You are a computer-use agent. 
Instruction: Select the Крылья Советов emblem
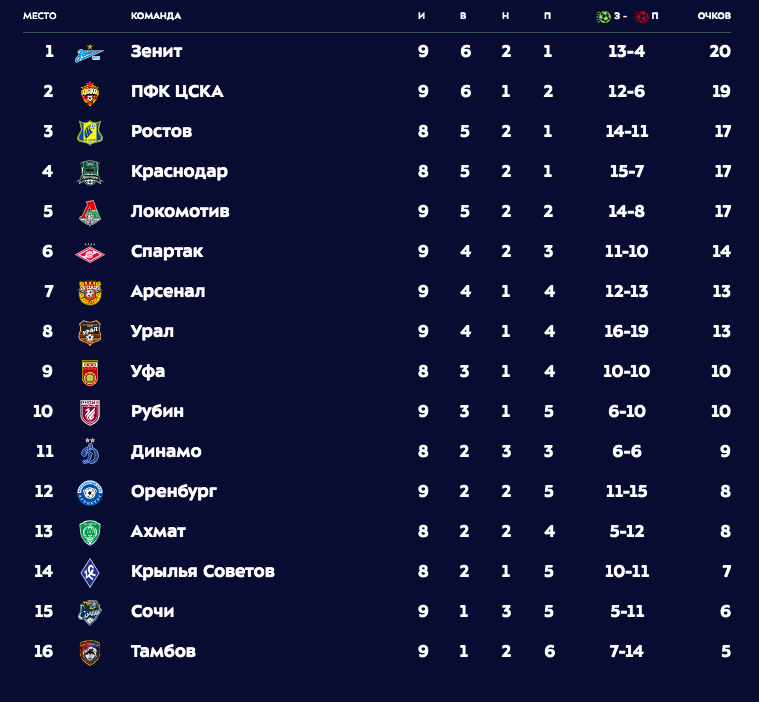click(90, 572)
